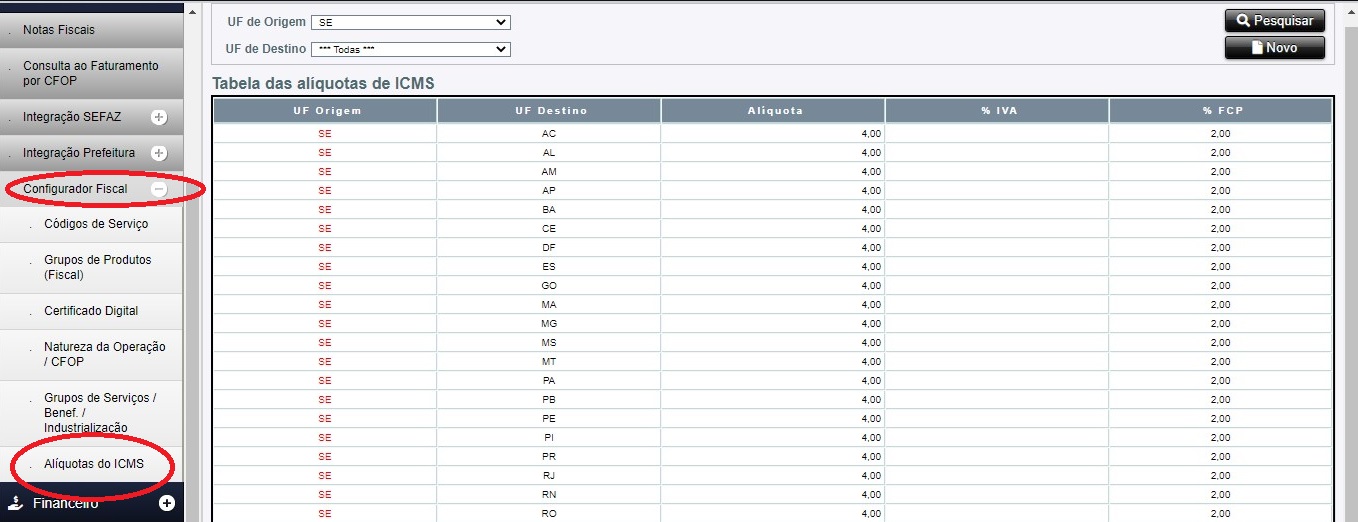Expand the Integração SEFAZ plus icon
The height and width of the screenshot is (522, 1358).
158,117
